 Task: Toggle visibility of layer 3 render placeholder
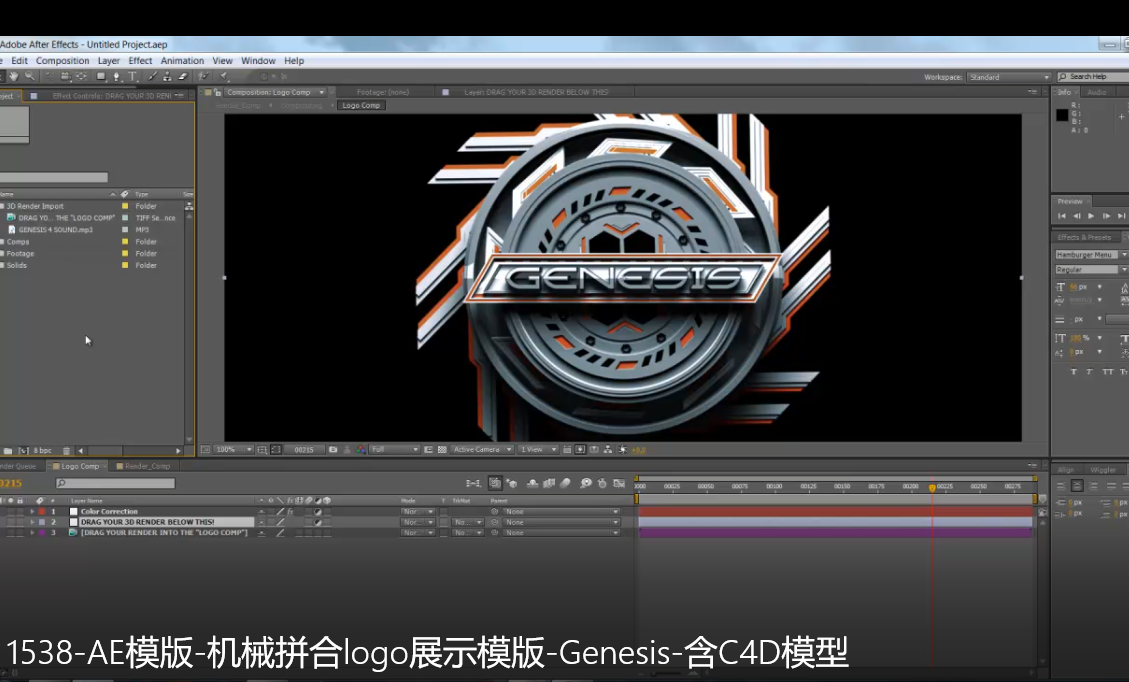click(4, 533)
